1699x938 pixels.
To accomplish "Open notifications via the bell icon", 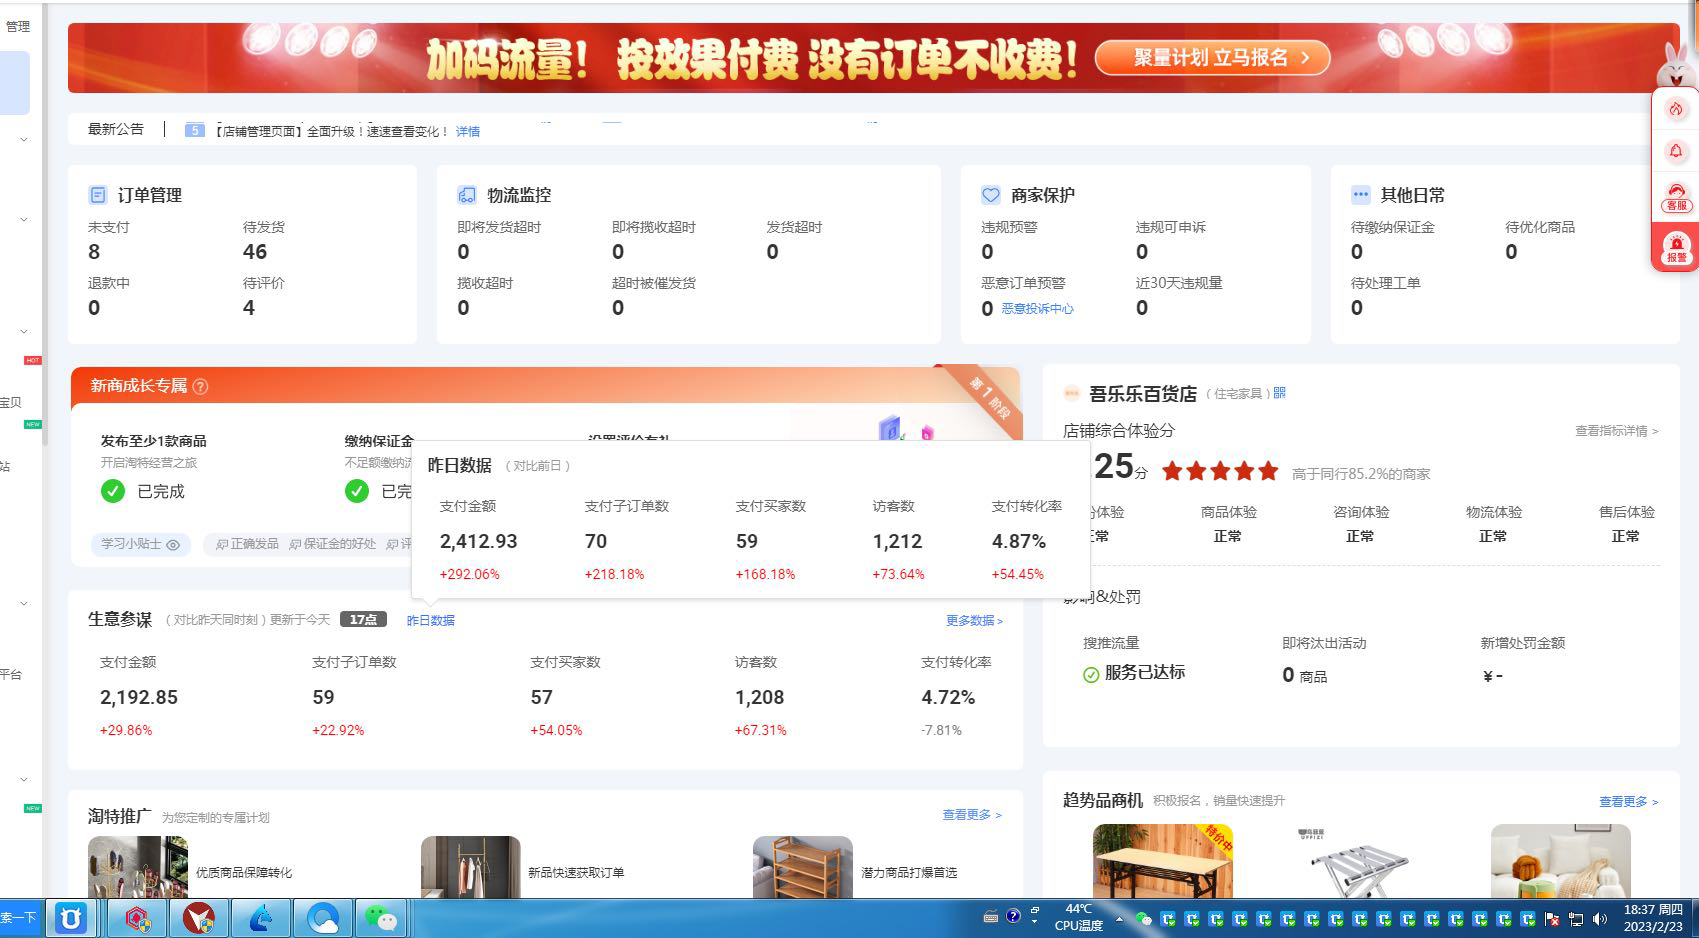I will pos(1675,151).
